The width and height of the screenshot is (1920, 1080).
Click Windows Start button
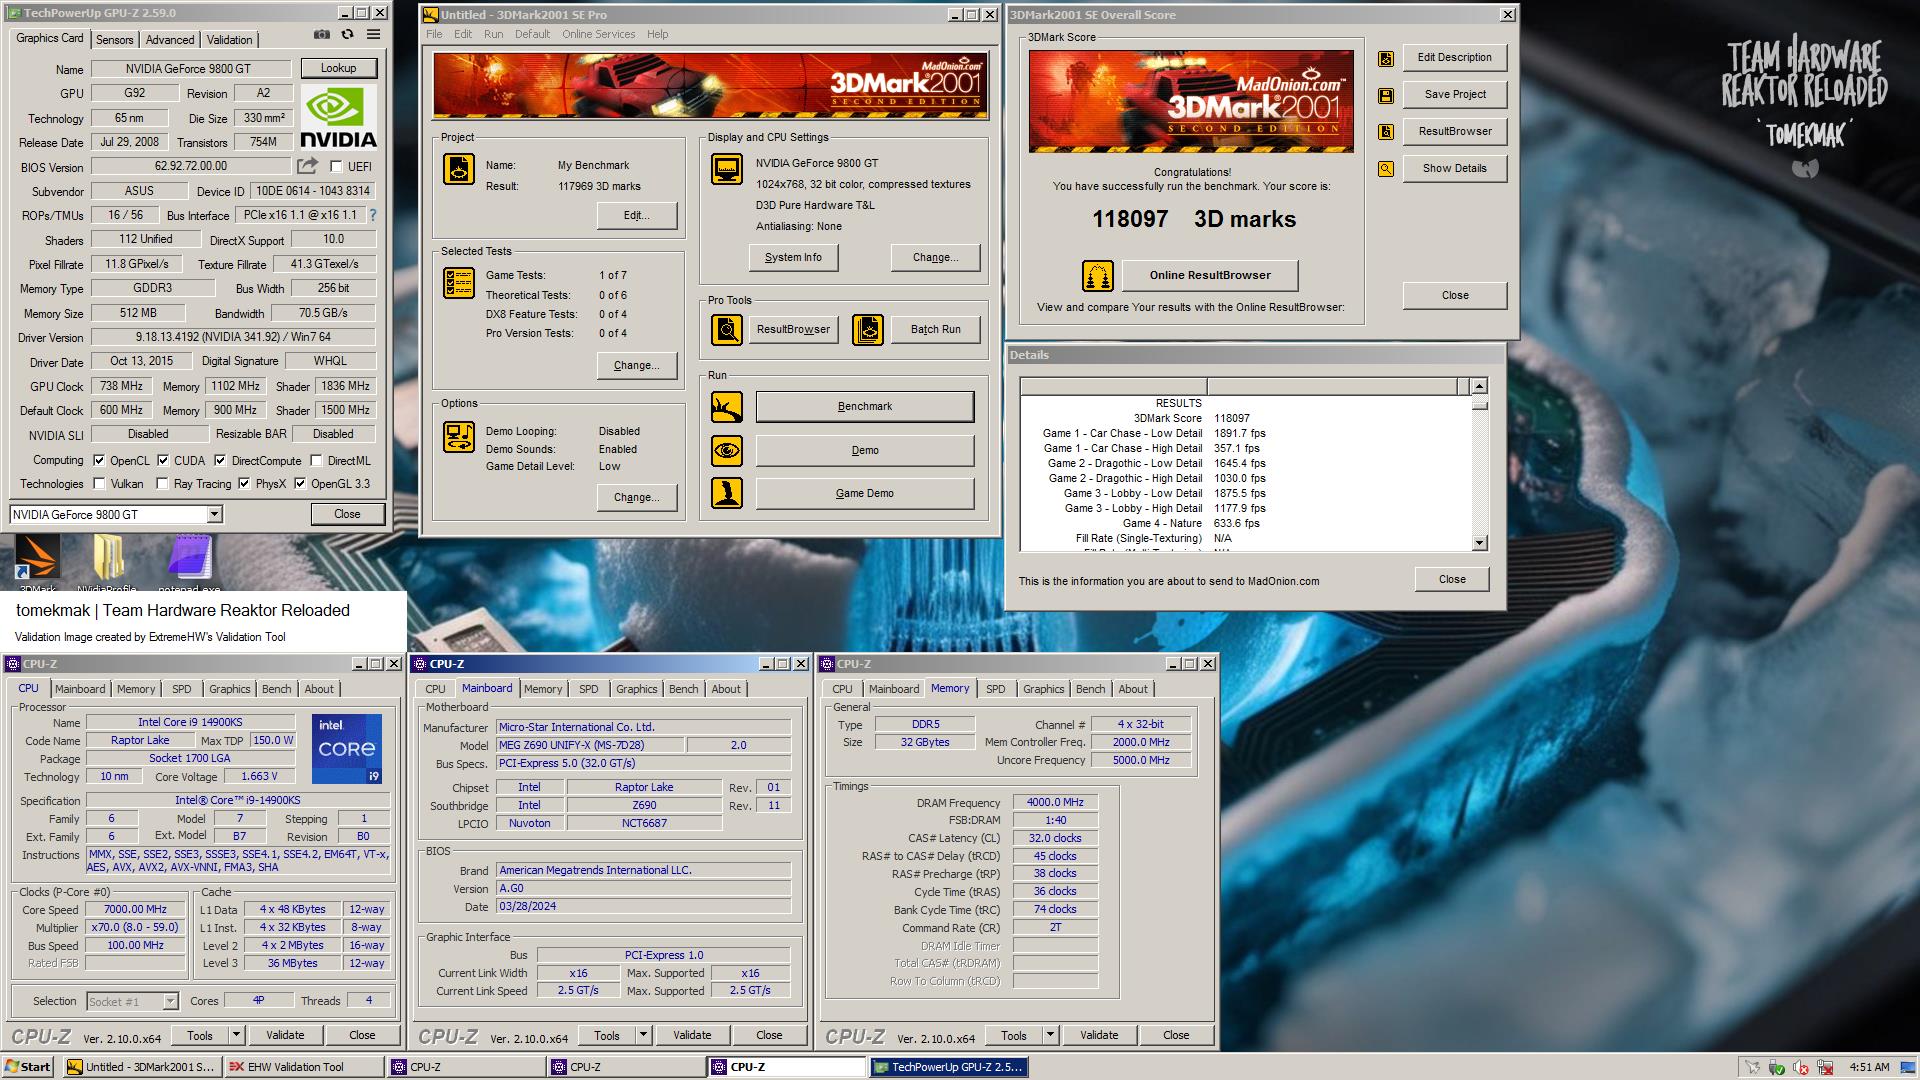[x=28, y=1067]
